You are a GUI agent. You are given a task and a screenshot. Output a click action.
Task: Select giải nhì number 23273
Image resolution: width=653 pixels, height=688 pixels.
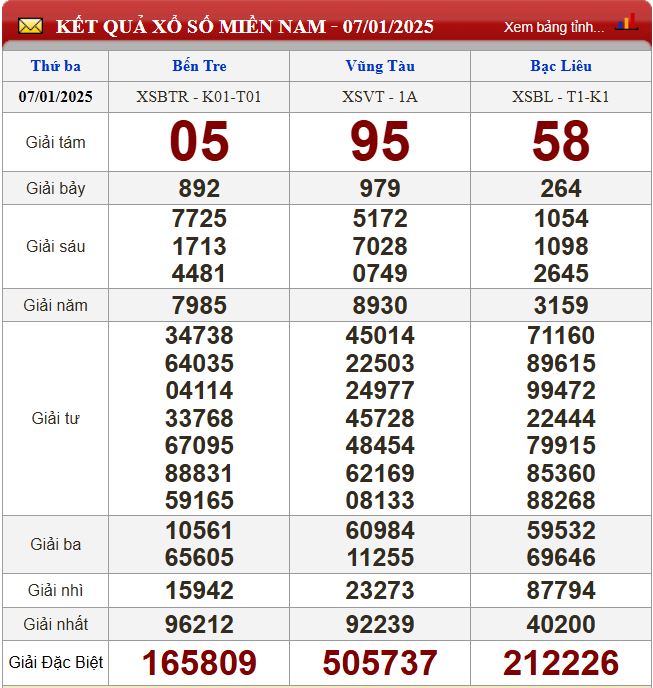click(x=380, y=591)
